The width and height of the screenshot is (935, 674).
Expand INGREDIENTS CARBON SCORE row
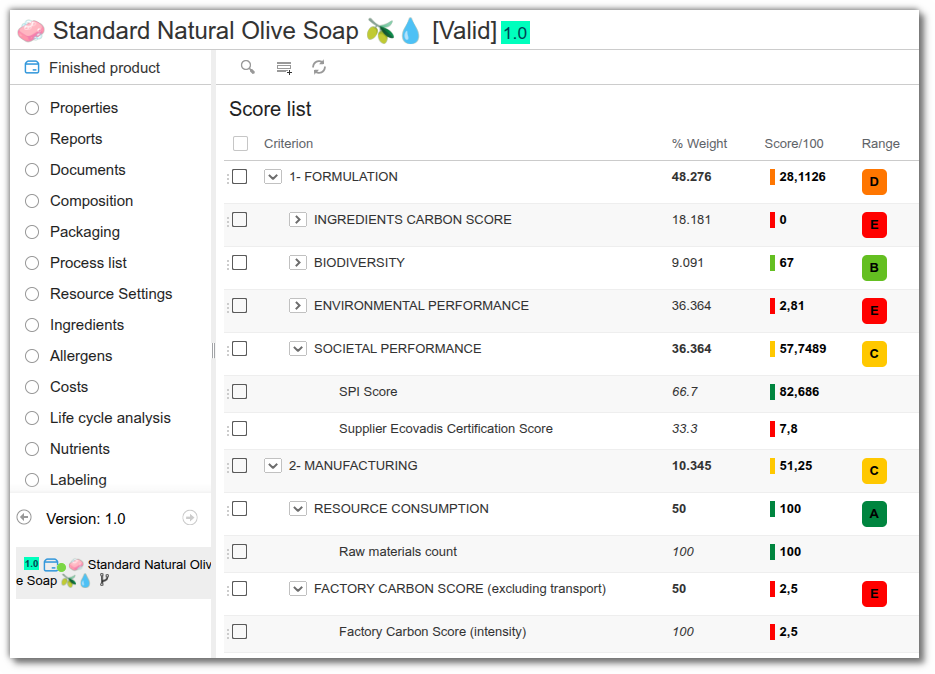(298, 219)
